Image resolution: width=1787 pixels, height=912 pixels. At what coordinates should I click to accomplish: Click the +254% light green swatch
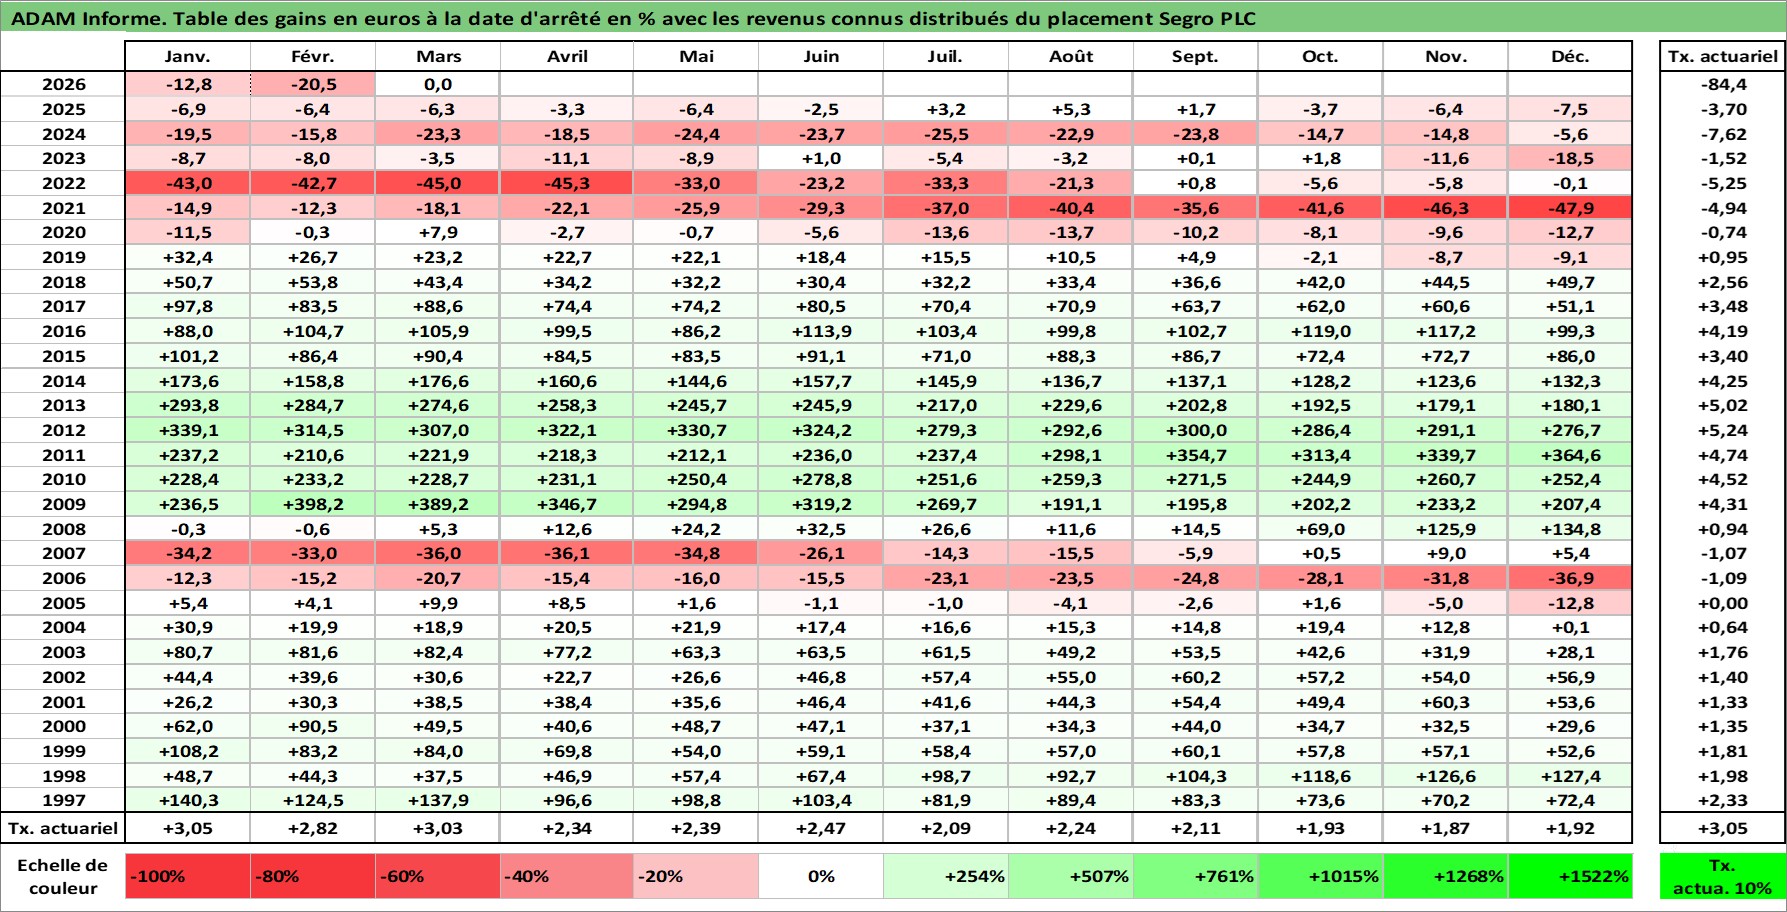click(946, 876)
